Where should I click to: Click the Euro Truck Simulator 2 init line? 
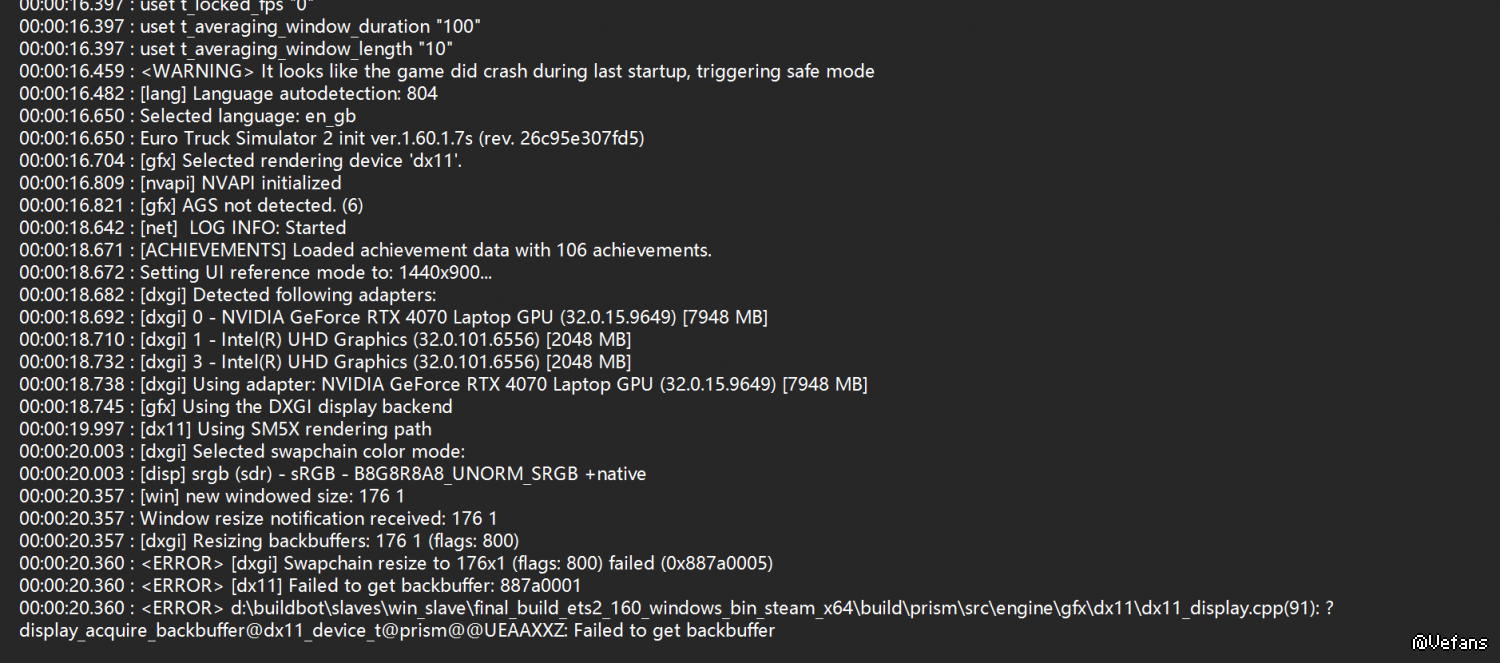click(x=332, y=138)
